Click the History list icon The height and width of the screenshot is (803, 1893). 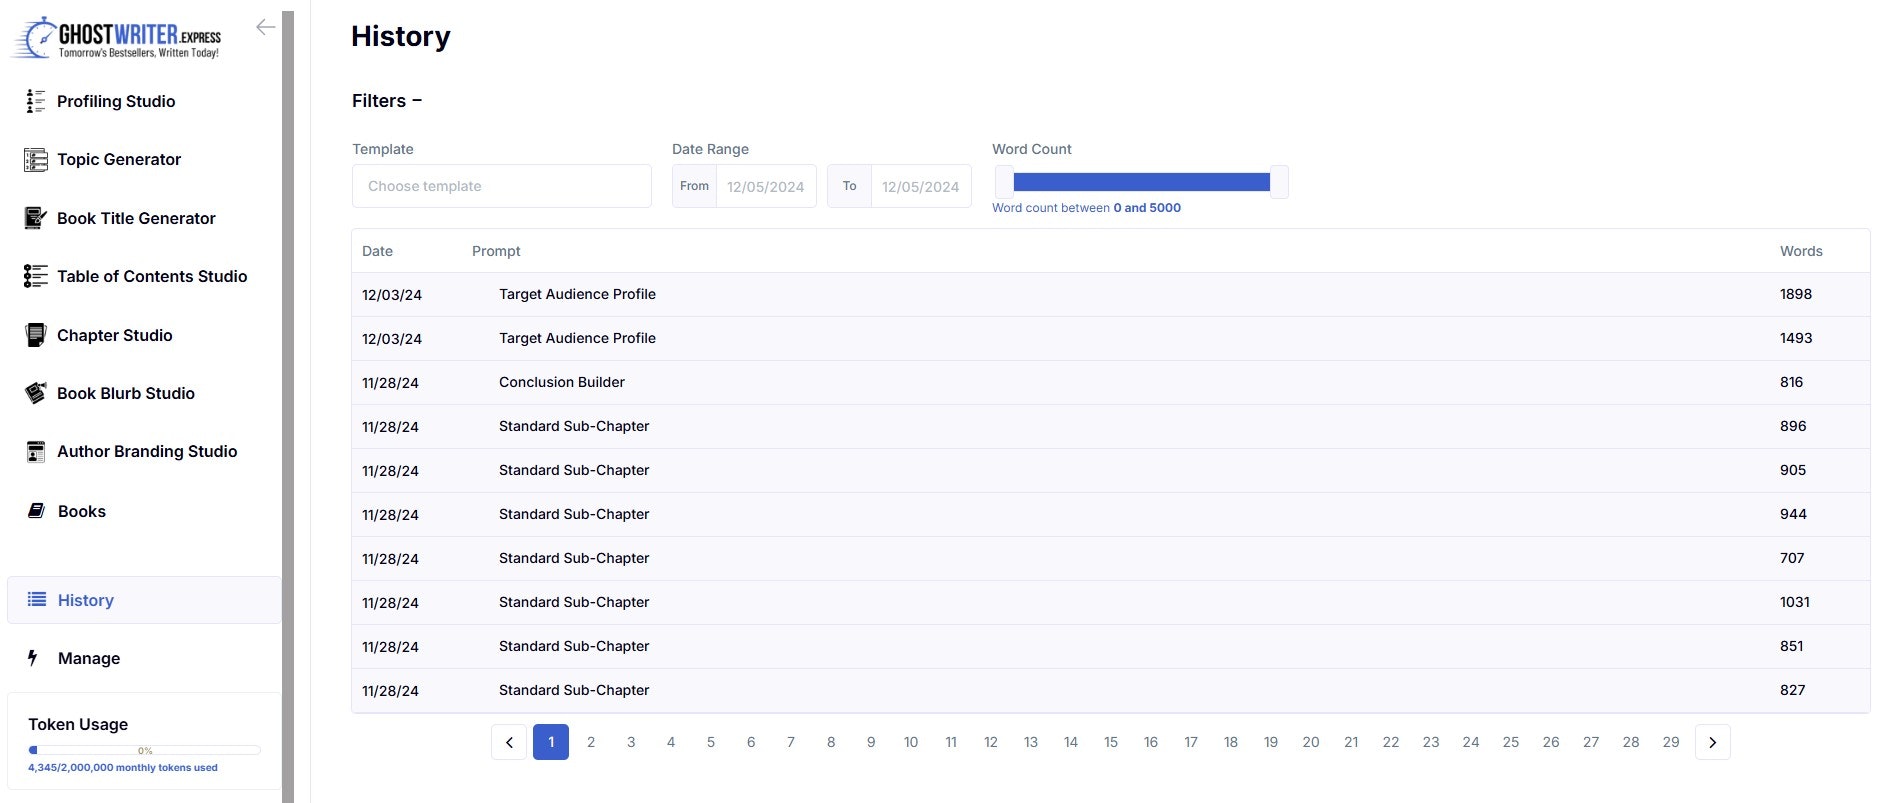click(x=37, y=600)
